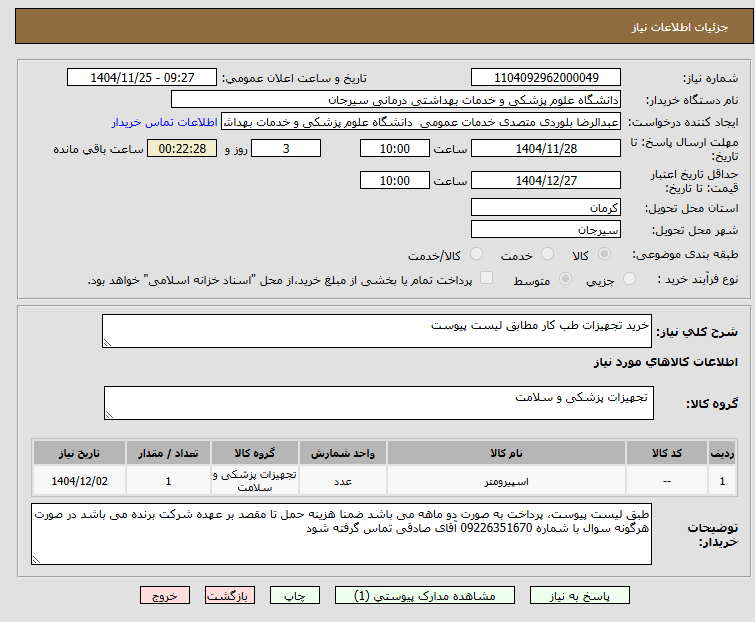Click the شرح کلی نیاز description textarea
The height and width of the screenshot is (622, 755).
pos(377,331)
